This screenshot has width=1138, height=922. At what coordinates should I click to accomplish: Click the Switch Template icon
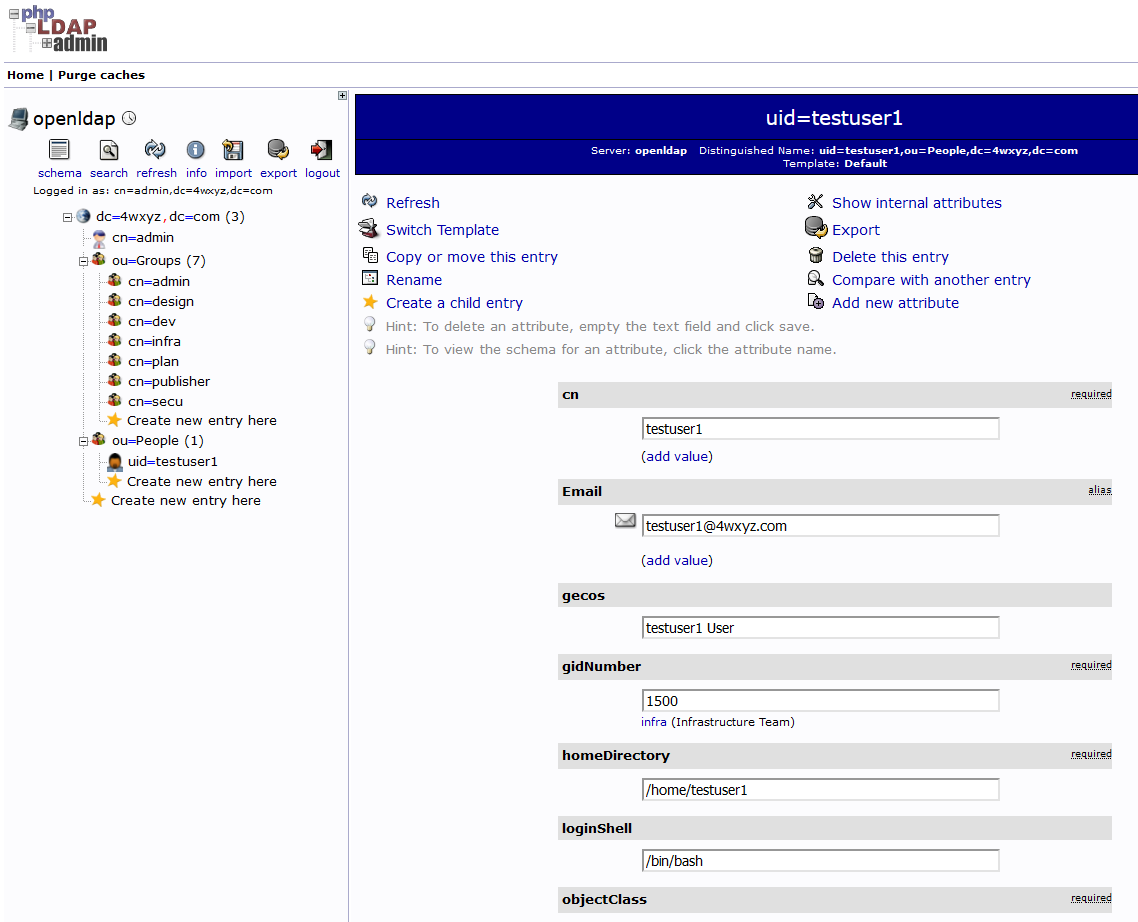369,228
